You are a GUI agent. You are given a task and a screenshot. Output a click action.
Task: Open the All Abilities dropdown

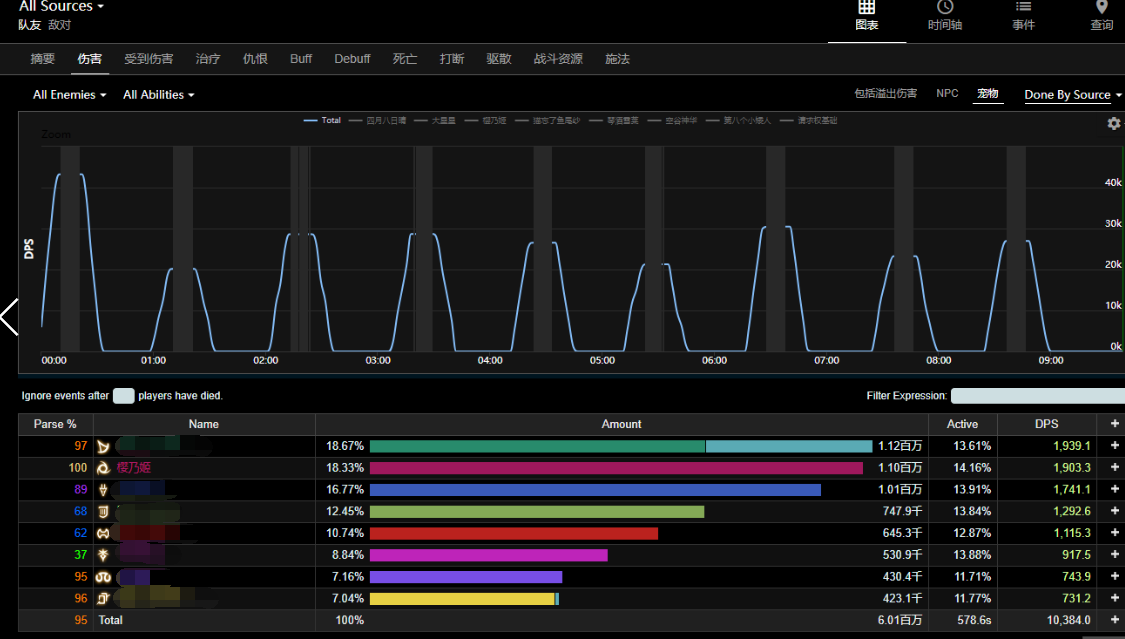coord(158,95)
